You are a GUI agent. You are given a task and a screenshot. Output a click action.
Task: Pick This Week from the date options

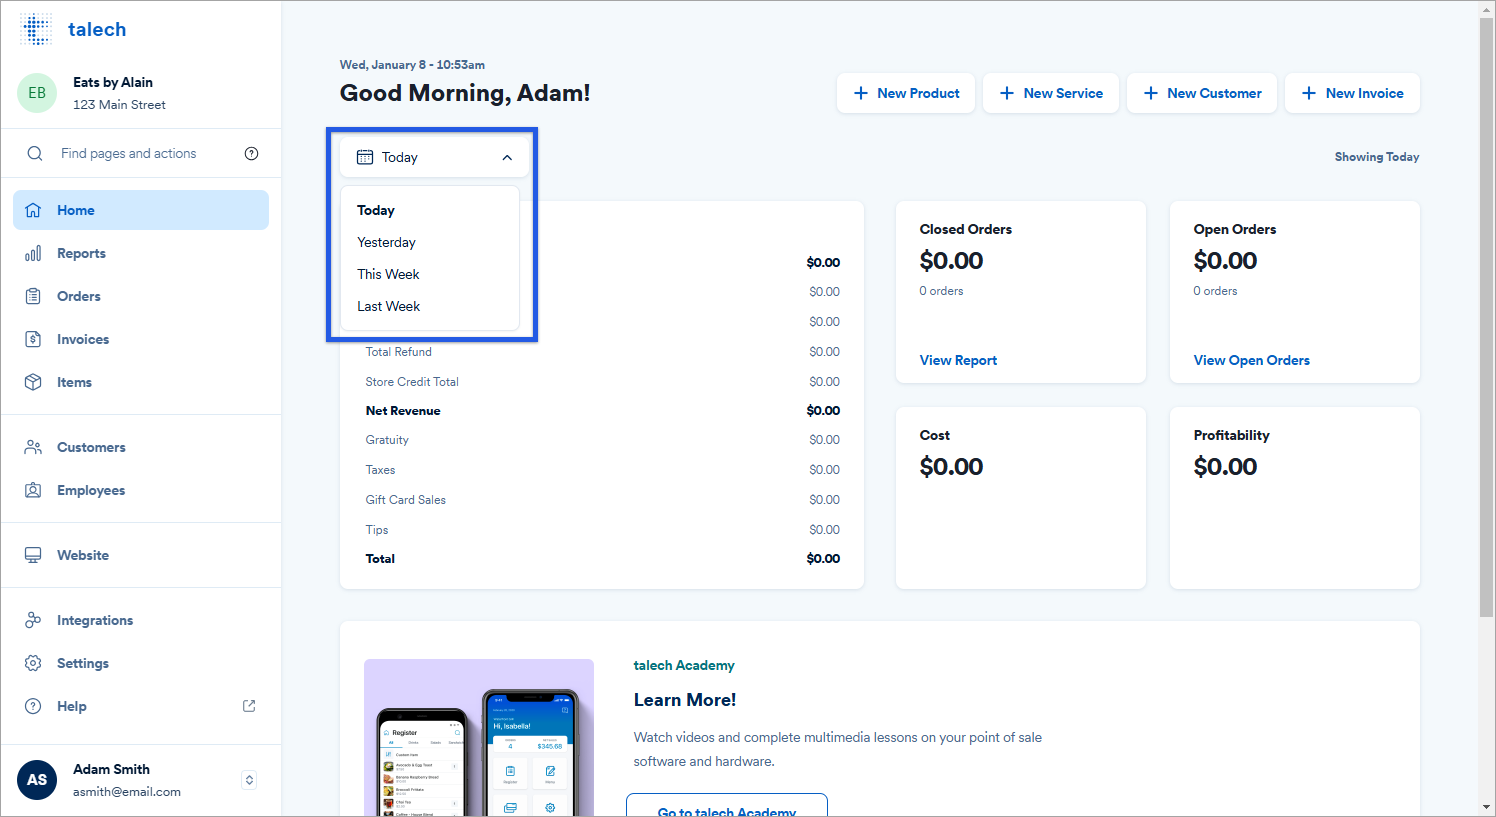pyautogui.click(x=388, y=275)
